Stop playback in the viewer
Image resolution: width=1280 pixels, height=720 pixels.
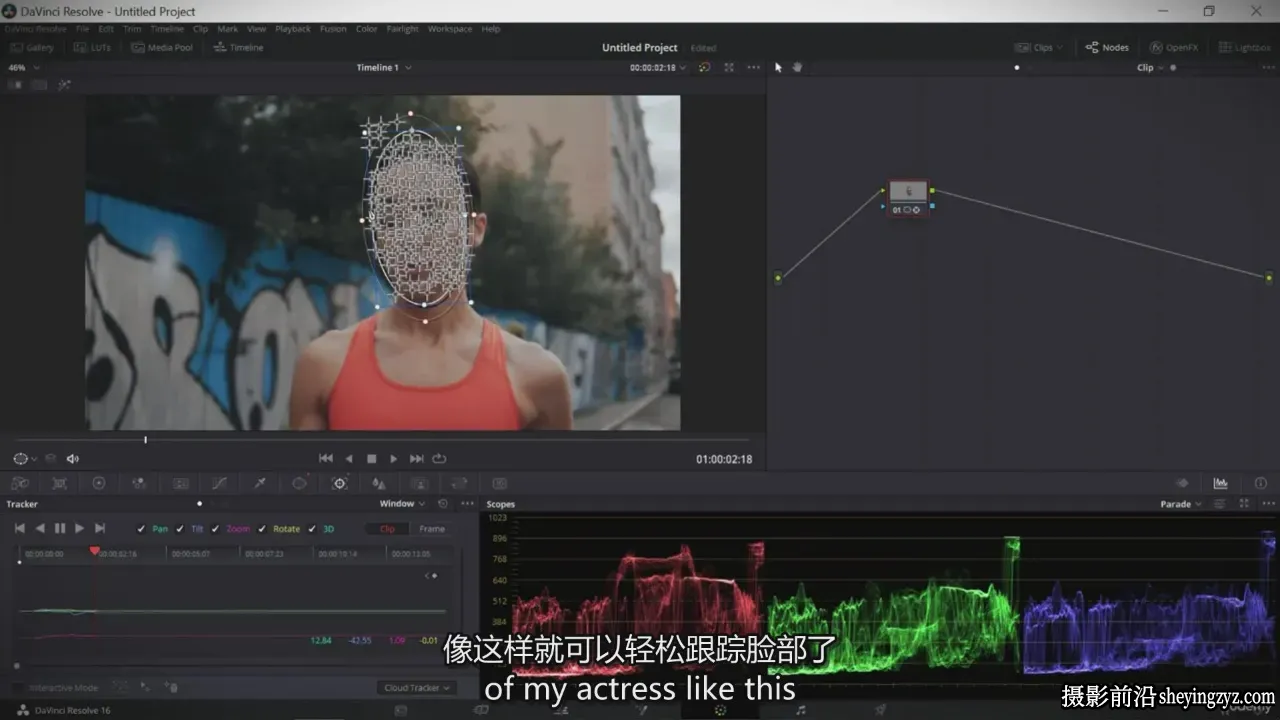371,459
